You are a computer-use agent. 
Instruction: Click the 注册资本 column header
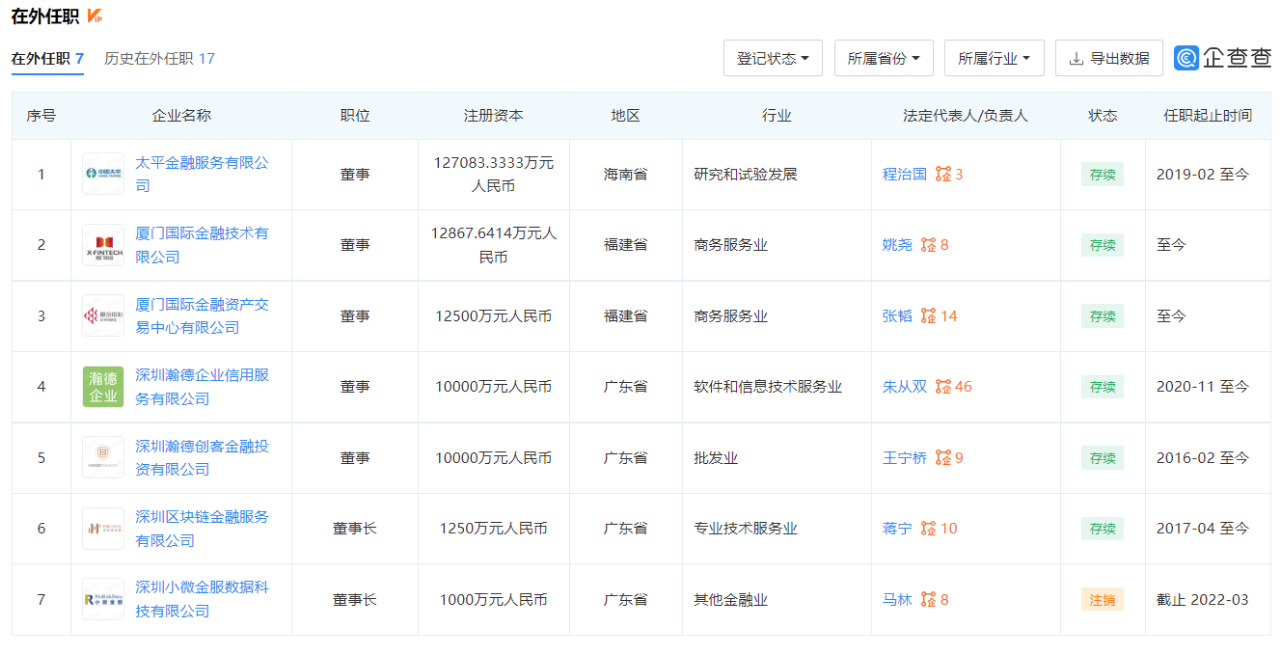[x=493, y=116]
